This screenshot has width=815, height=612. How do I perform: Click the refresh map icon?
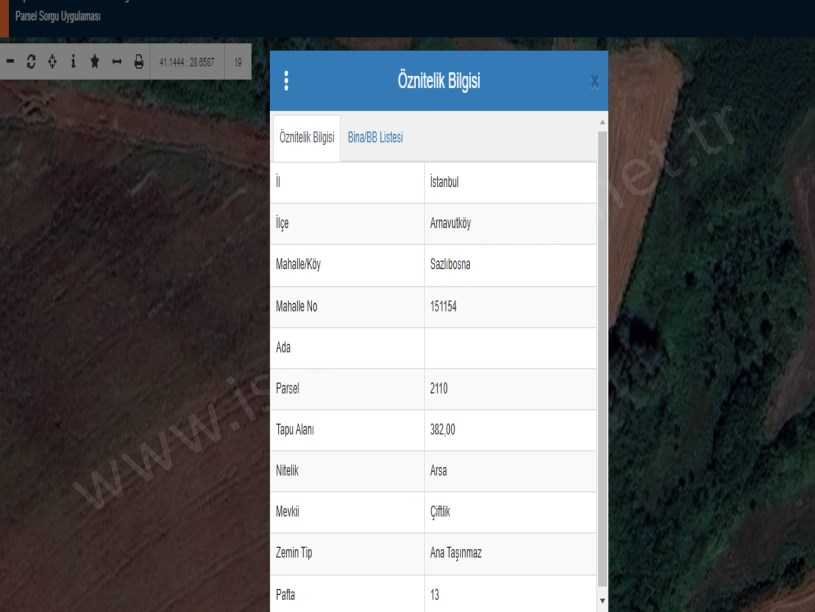(x=31, y=61)
